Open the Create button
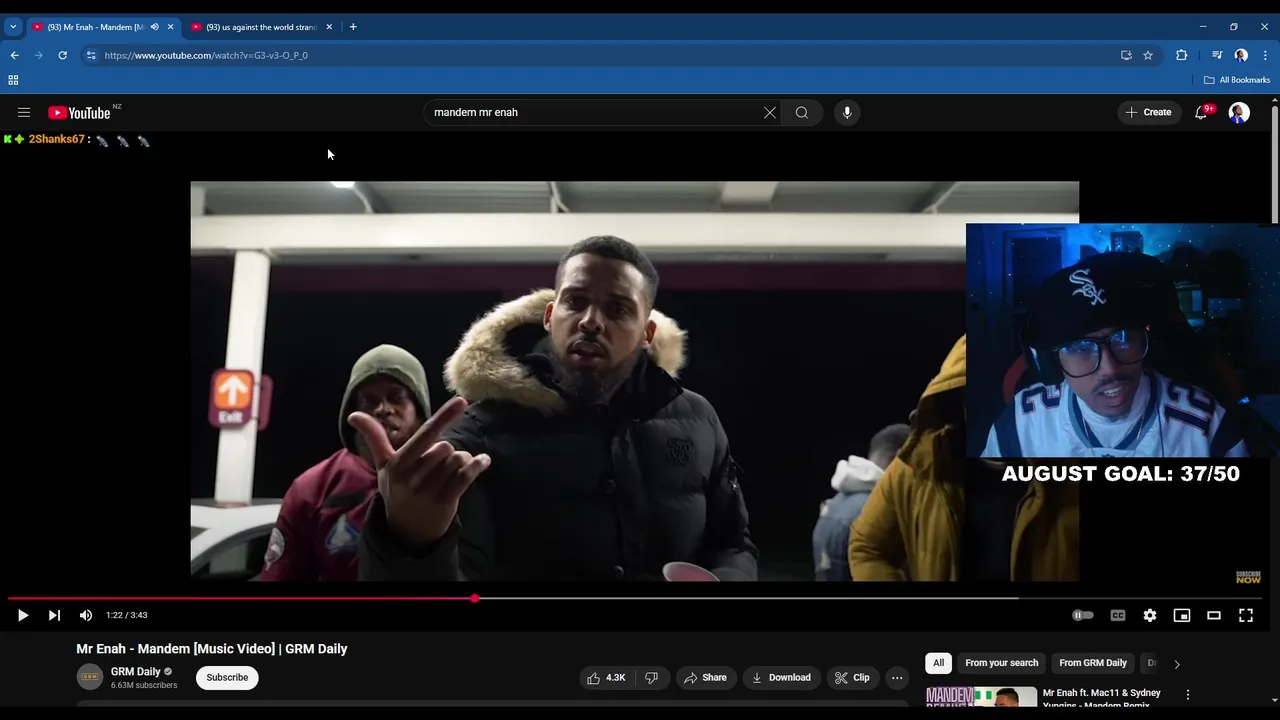 (1148, 113)
